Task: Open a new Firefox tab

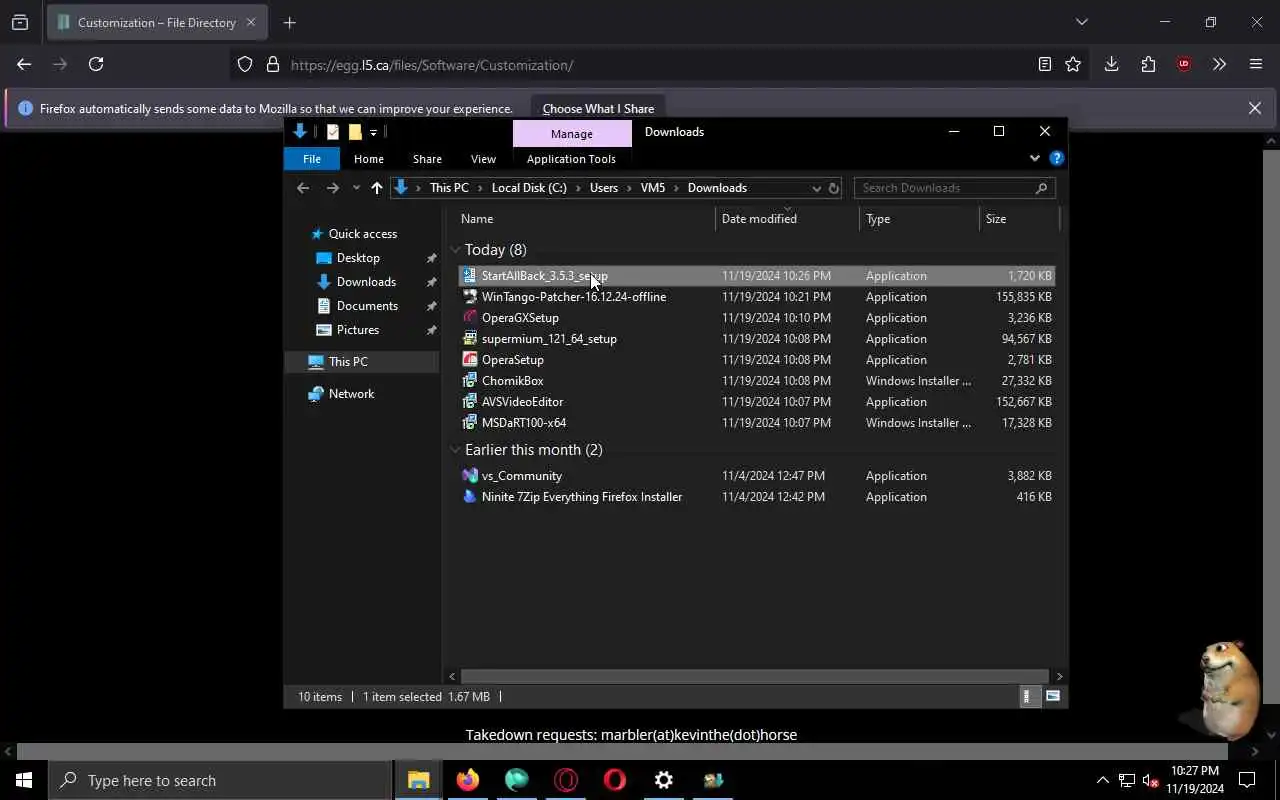Action: (x=289, y=22)
